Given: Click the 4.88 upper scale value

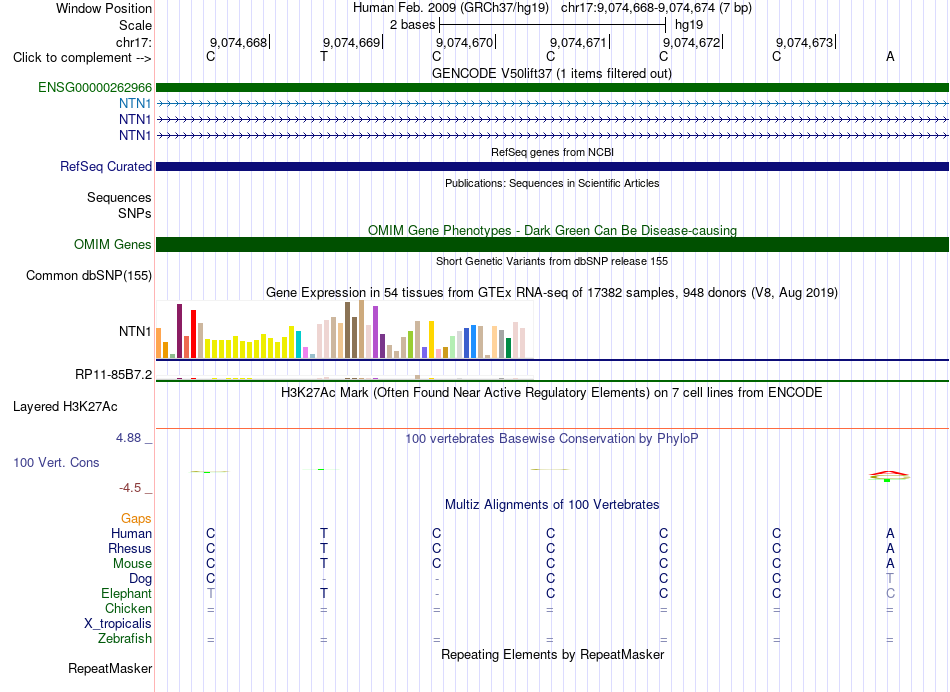Looking at the screenshot, I should pyautogui.click(x=128, y=437).
